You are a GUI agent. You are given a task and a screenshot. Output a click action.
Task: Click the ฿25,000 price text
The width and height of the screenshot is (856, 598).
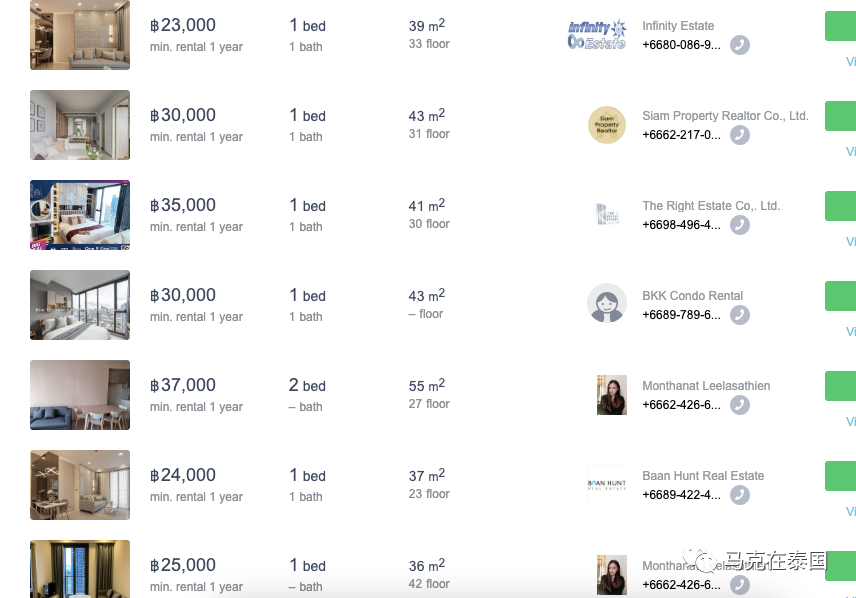pyautogui.click(x=183, y=565)
